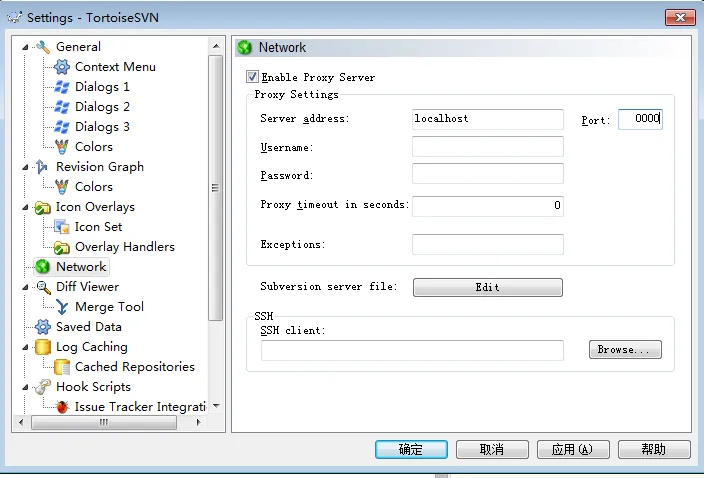Collapse the General tree node
704x478 pixels.
pos(26,47)
